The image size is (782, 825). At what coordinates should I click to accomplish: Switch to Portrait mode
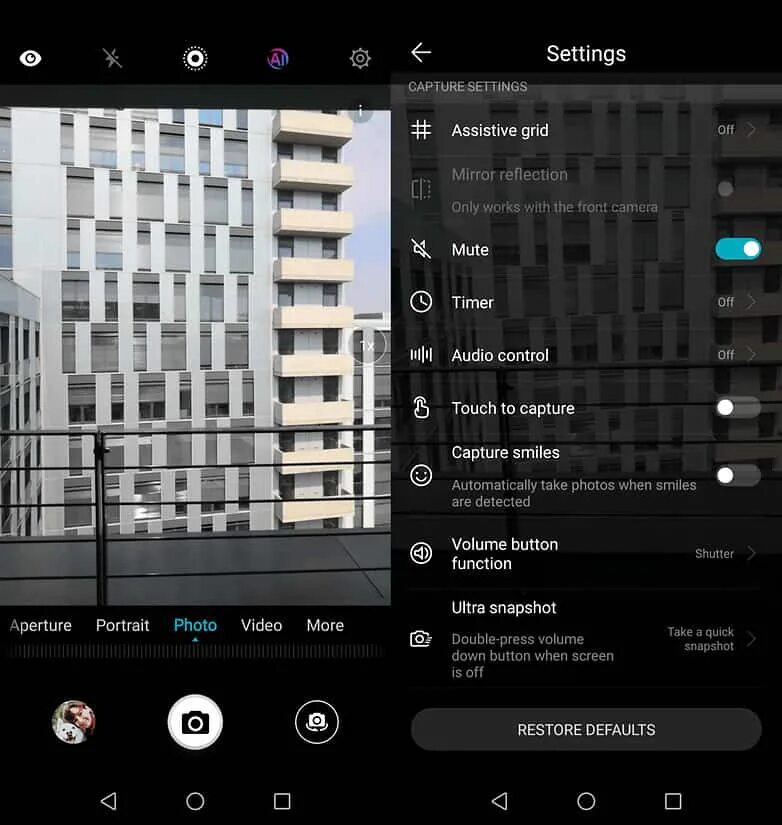pos(123,625)
